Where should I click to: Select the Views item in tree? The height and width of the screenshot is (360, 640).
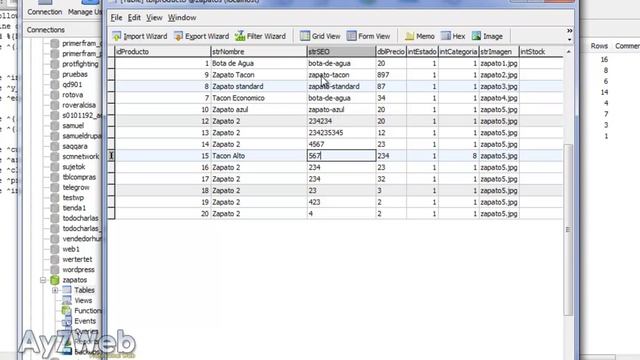coord(83,300)
